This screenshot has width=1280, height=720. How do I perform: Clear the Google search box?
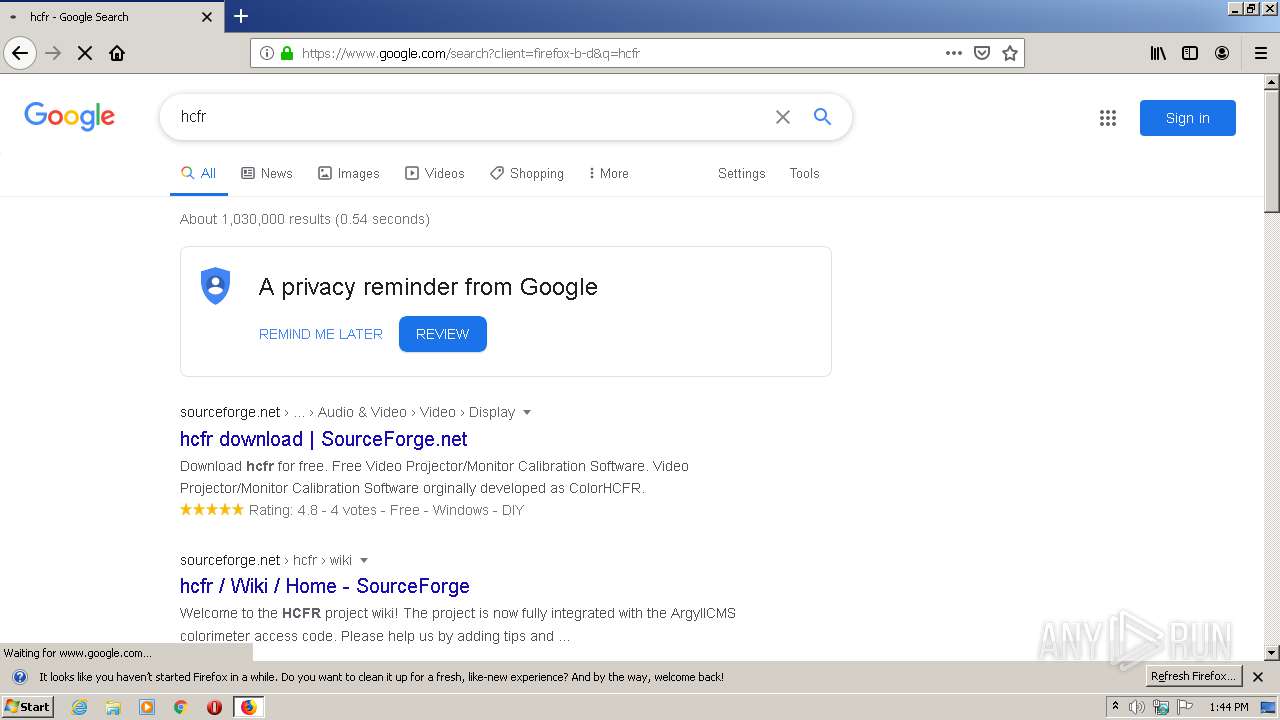click(x=783, y=117)
